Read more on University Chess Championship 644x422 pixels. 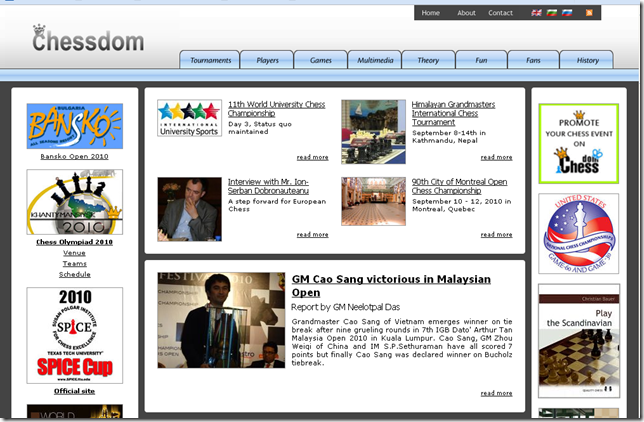(x=313, y=157)
